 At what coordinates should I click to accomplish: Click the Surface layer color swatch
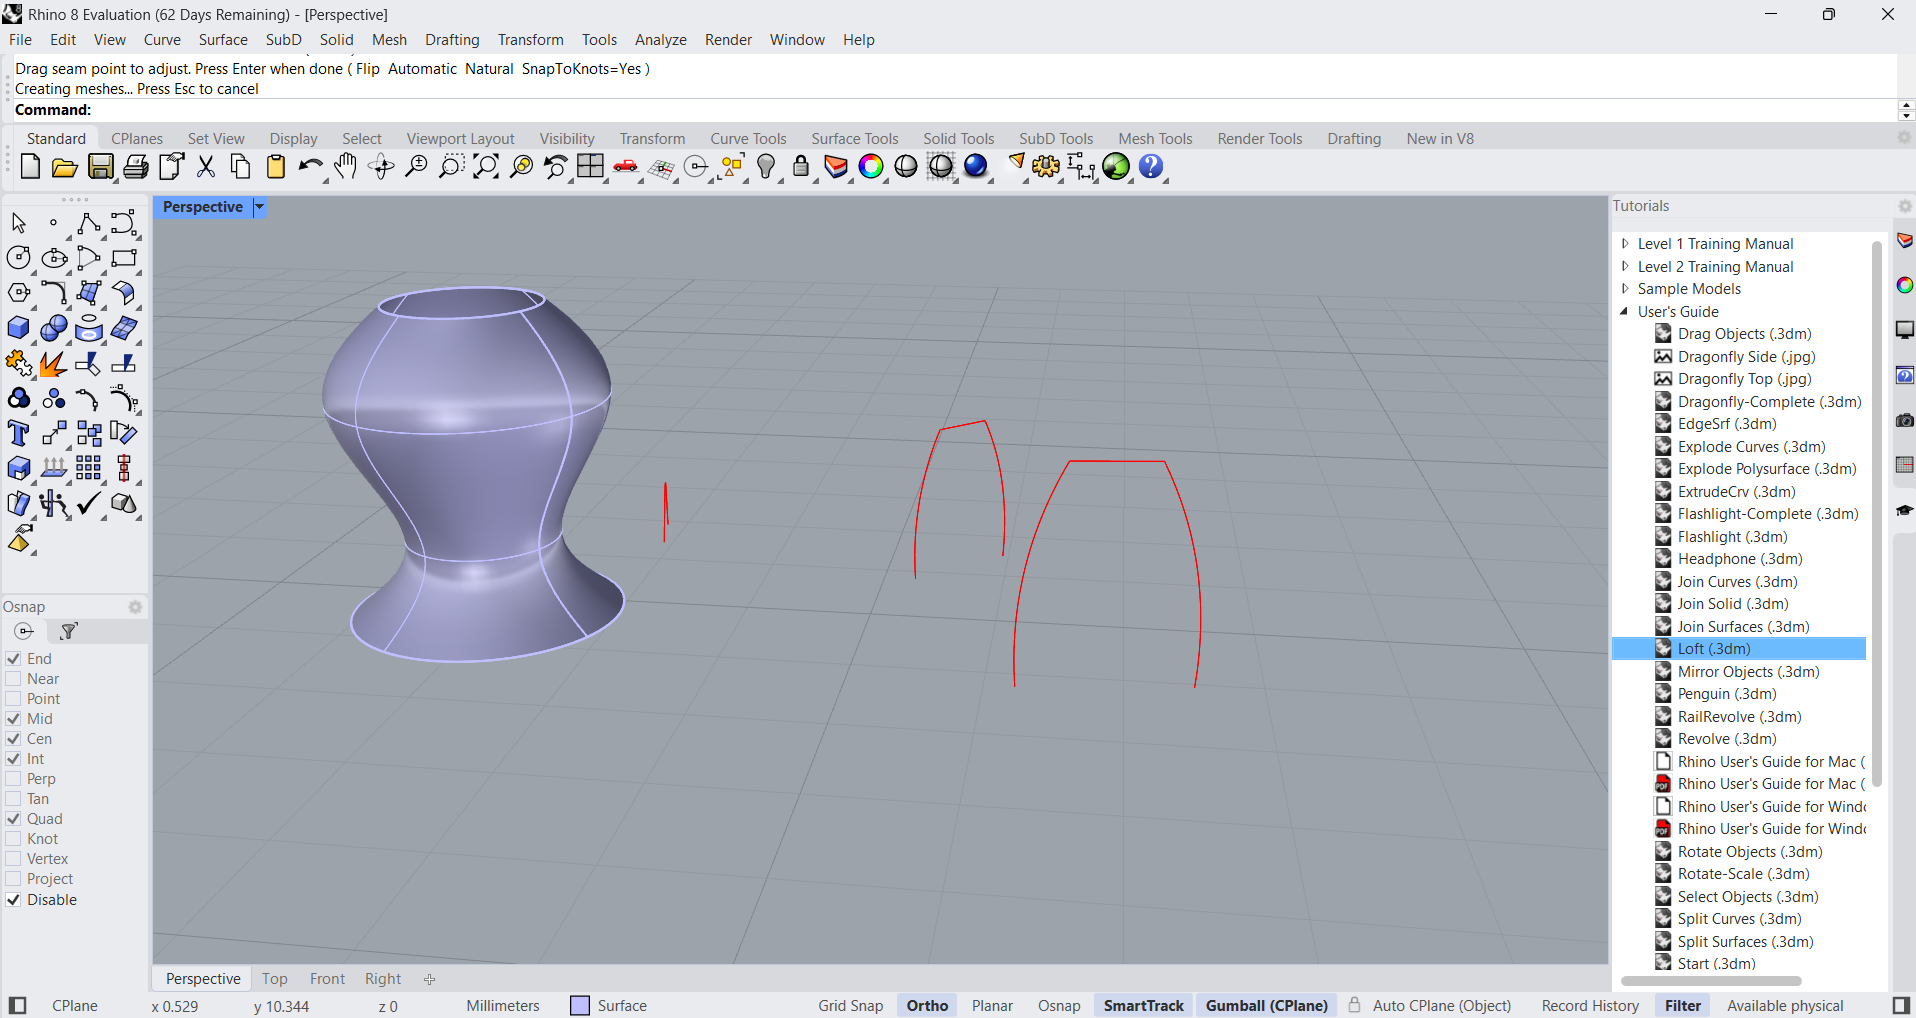580,1006
